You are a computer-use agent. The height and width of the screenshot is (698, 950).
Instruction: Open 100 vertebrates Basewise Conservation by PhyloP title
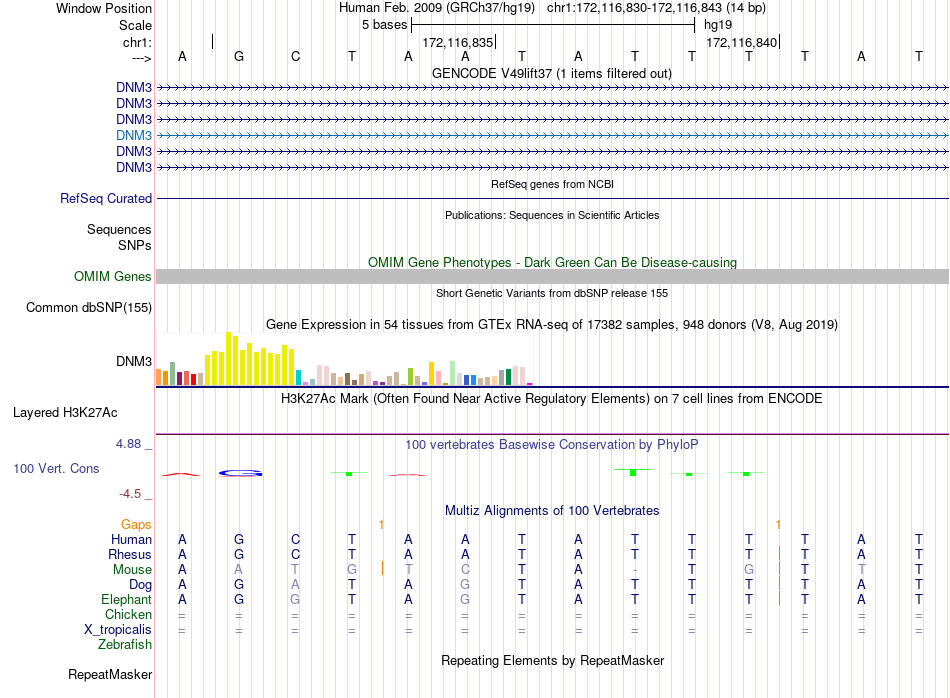point(552,445)
